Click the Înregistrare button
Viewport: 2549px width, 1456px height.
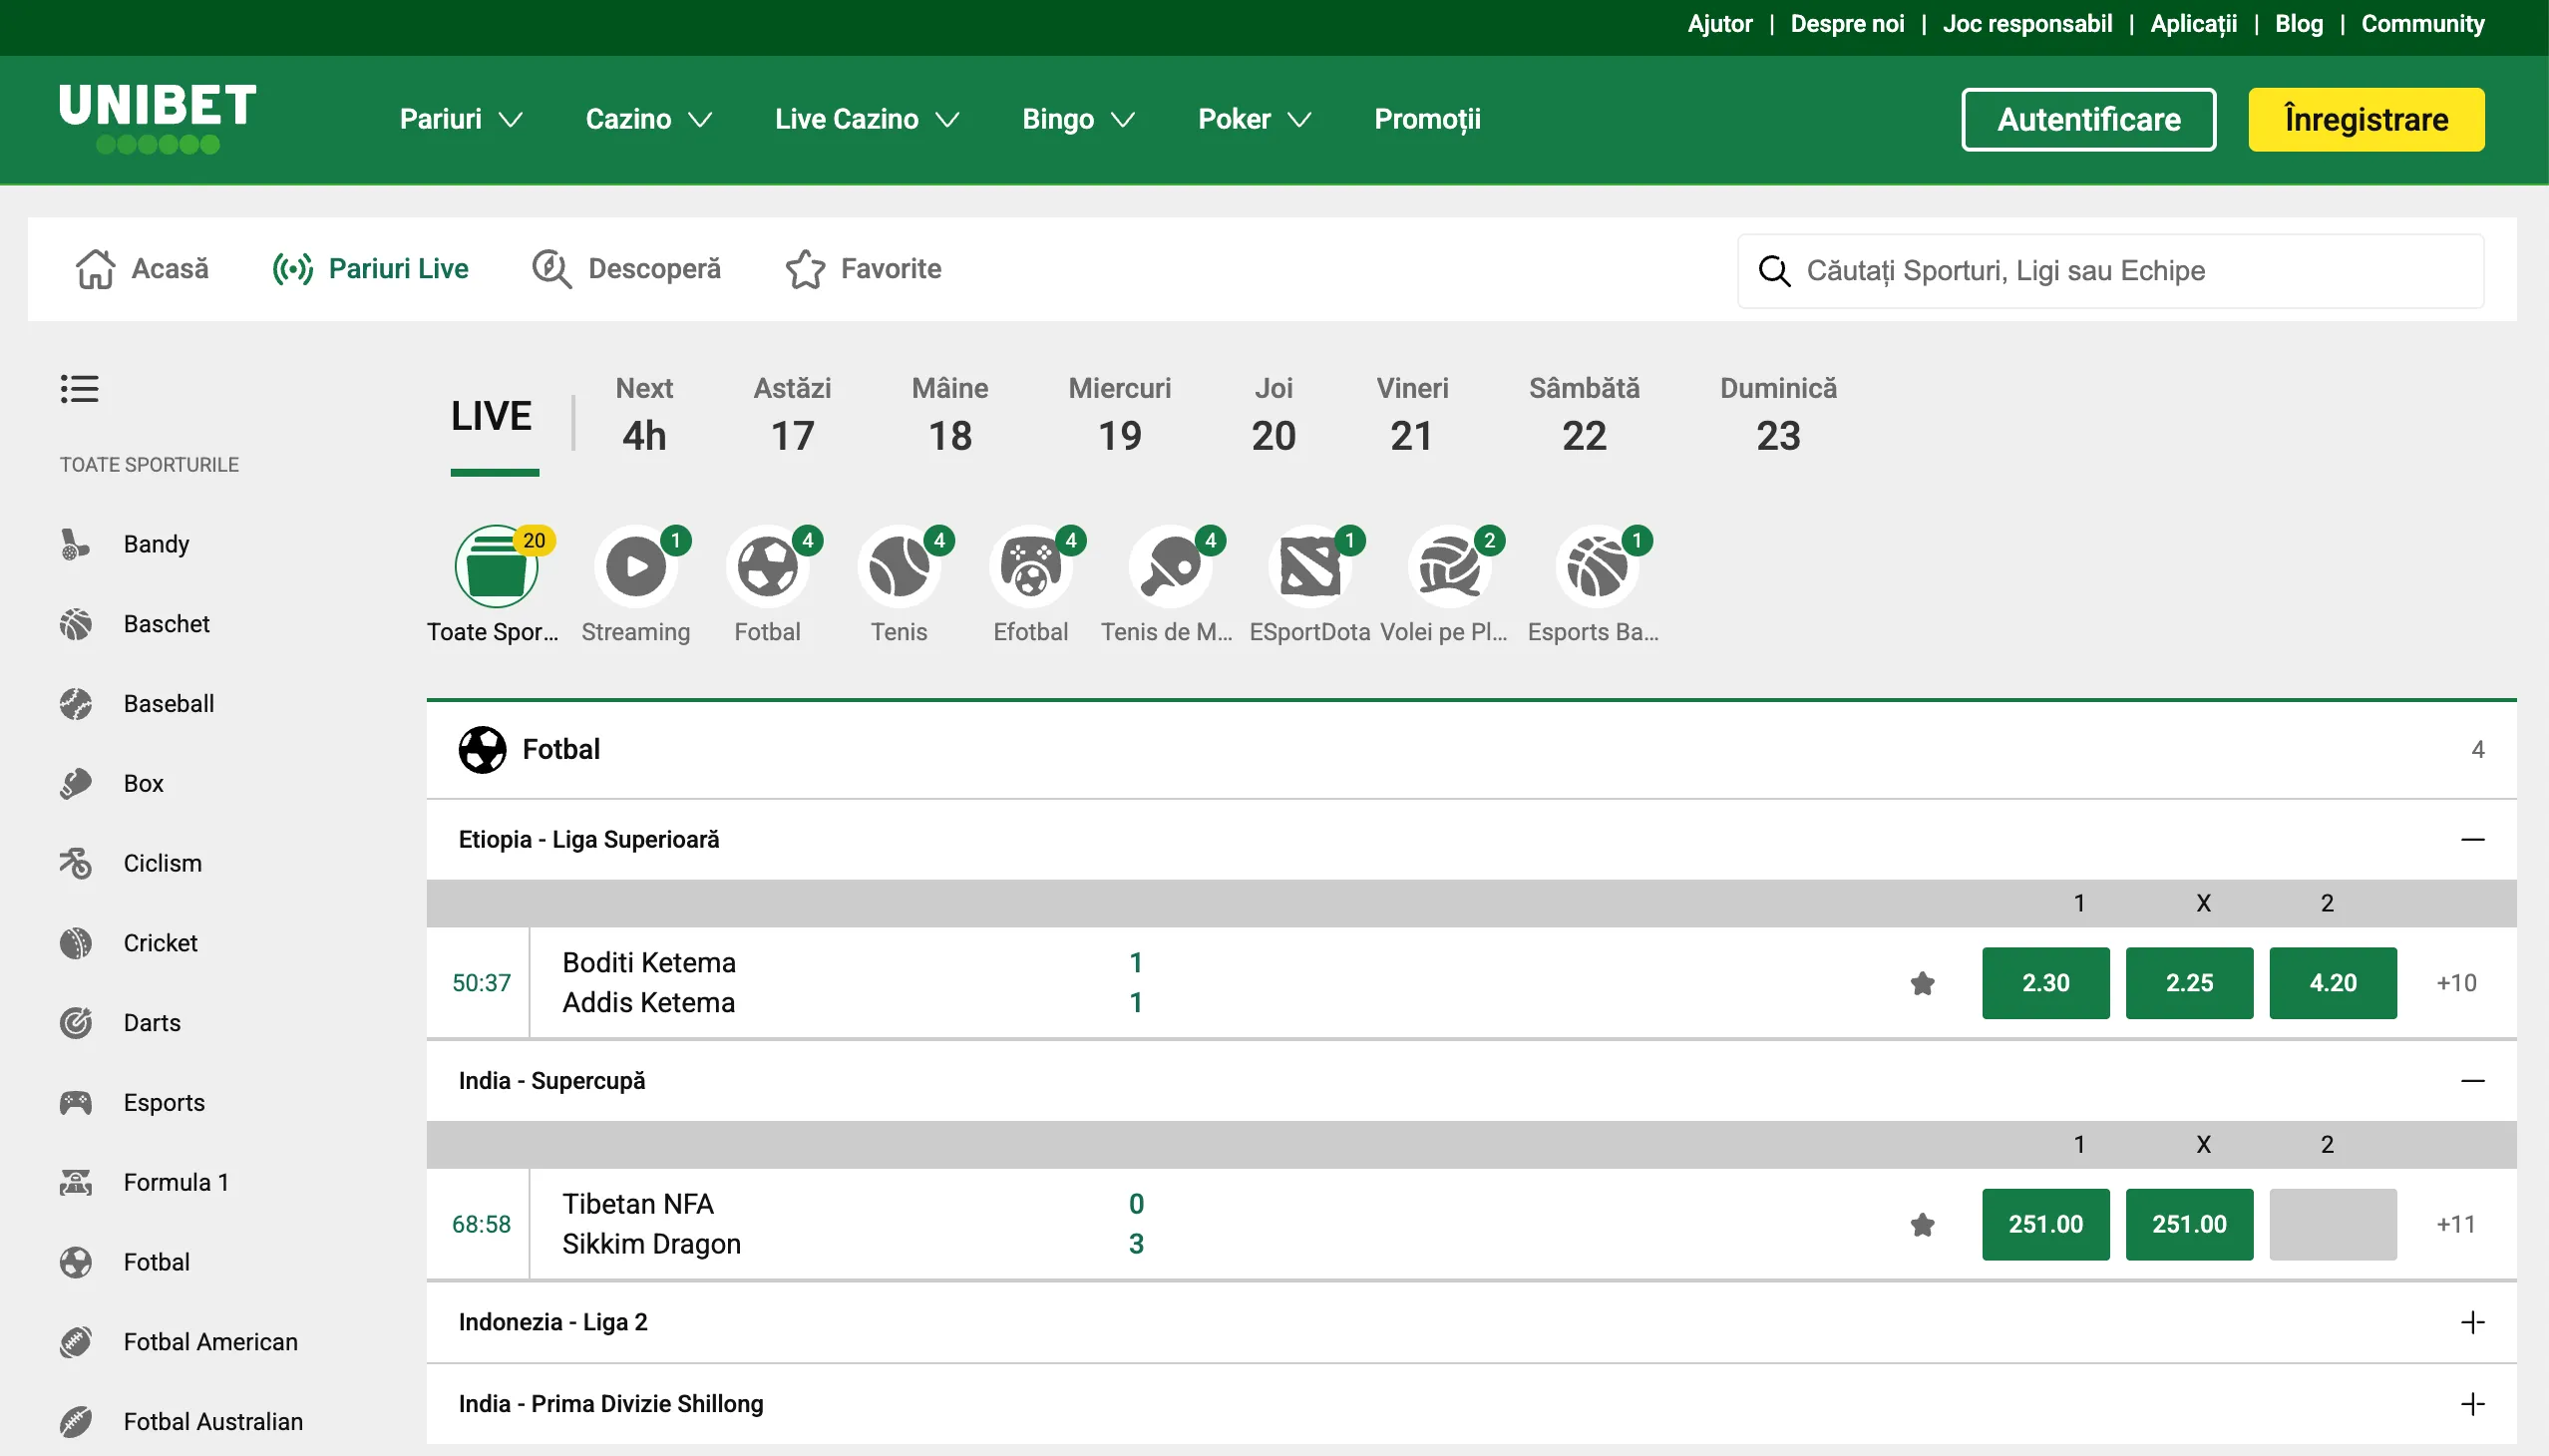coord(2366,119)
